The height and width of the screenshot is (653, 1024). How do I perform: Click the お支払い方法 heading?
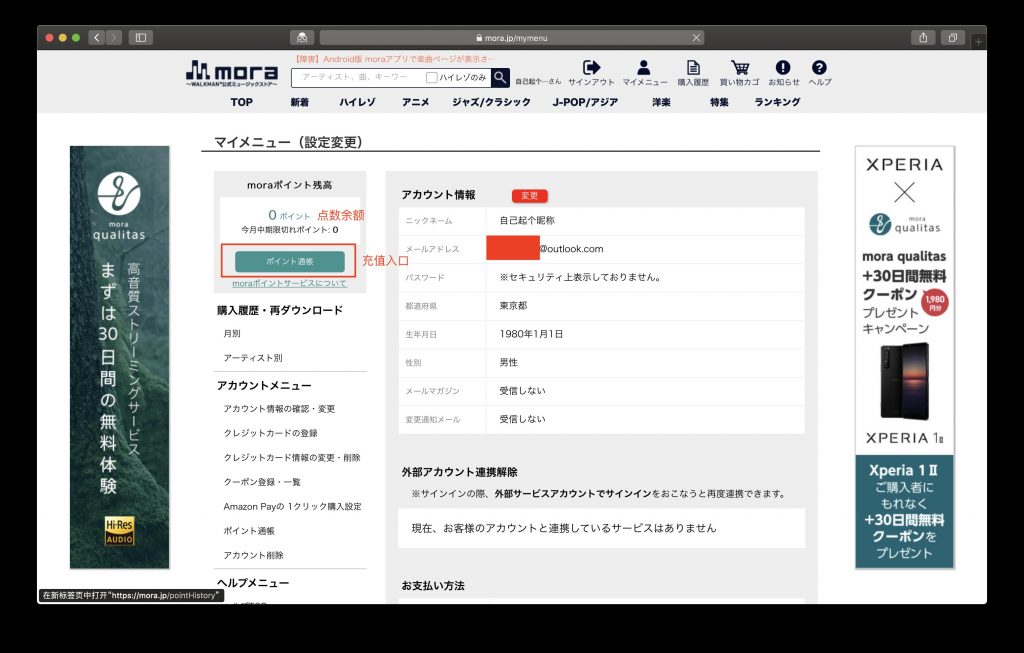coord(433,586)
